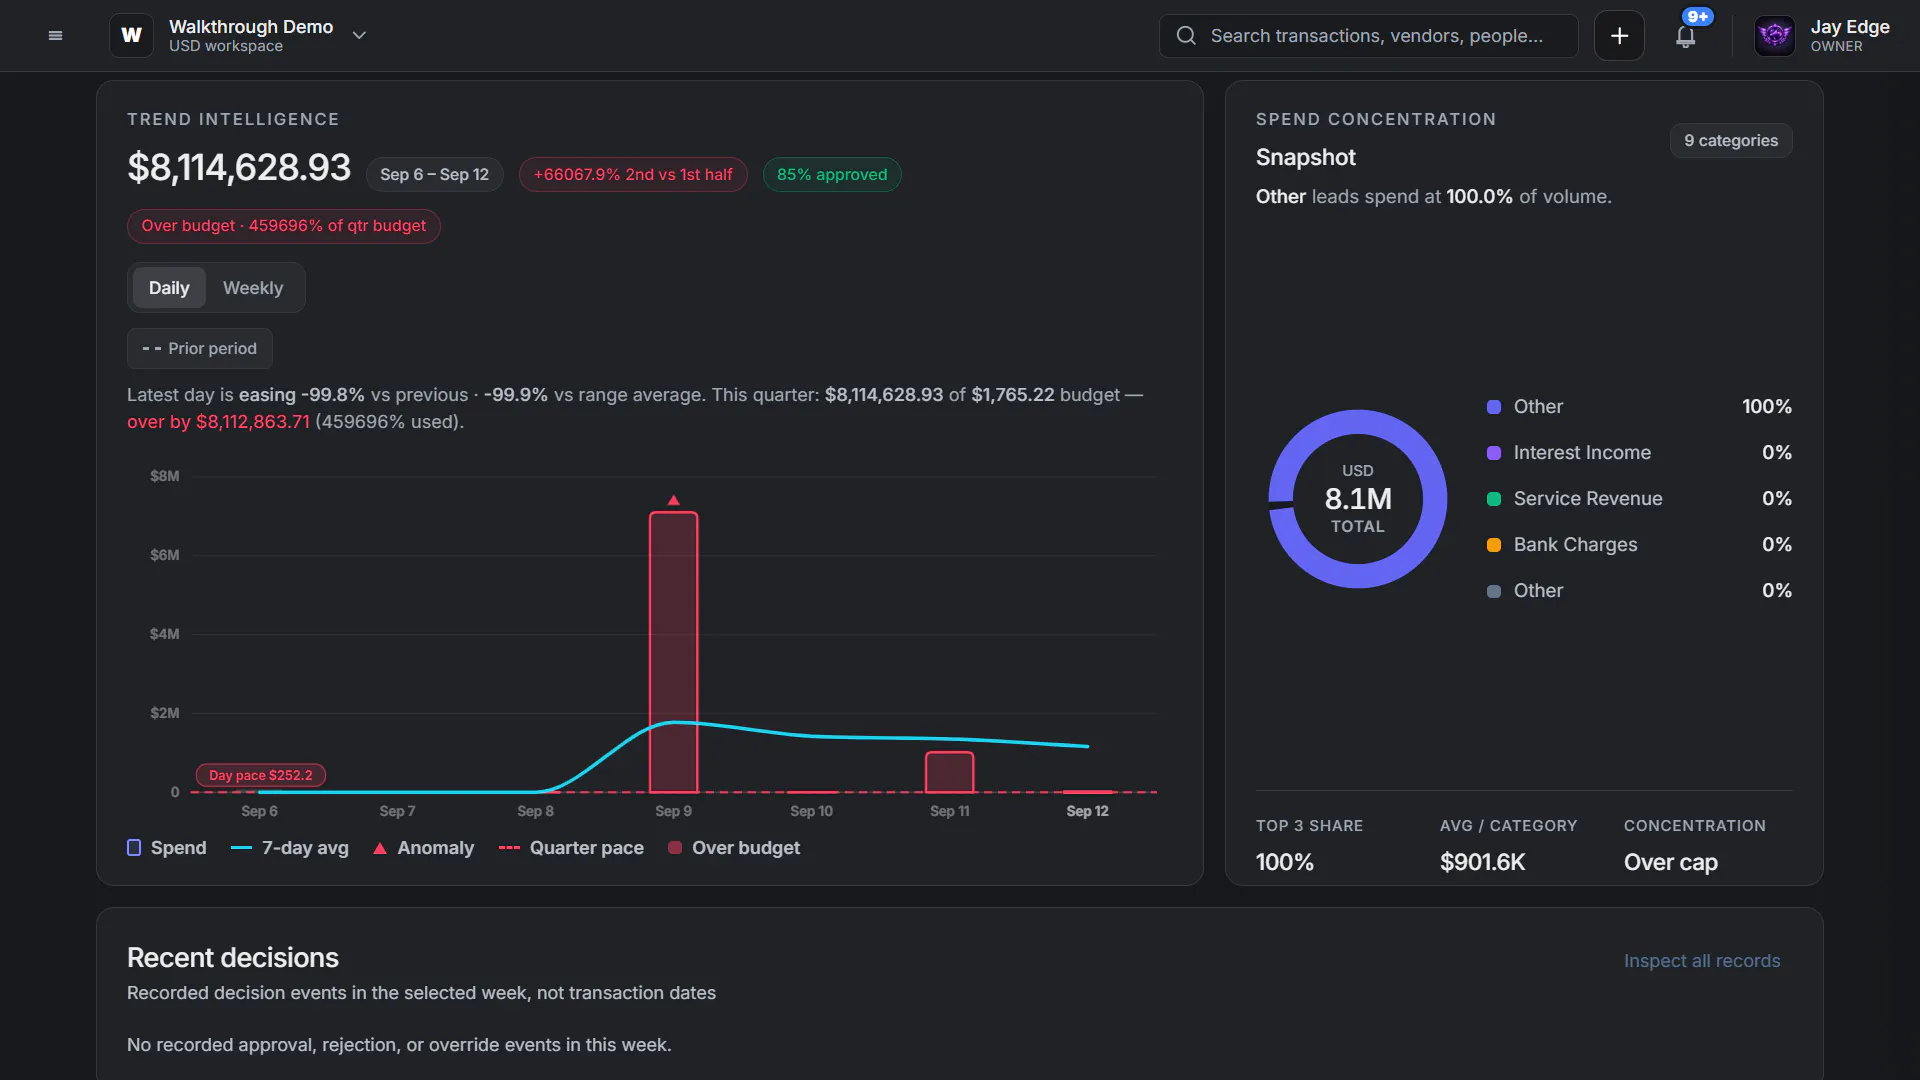Select the Bank Charges category label
The height and width of the screenshot is (1080, 1920).
(x=1576, y=545)
